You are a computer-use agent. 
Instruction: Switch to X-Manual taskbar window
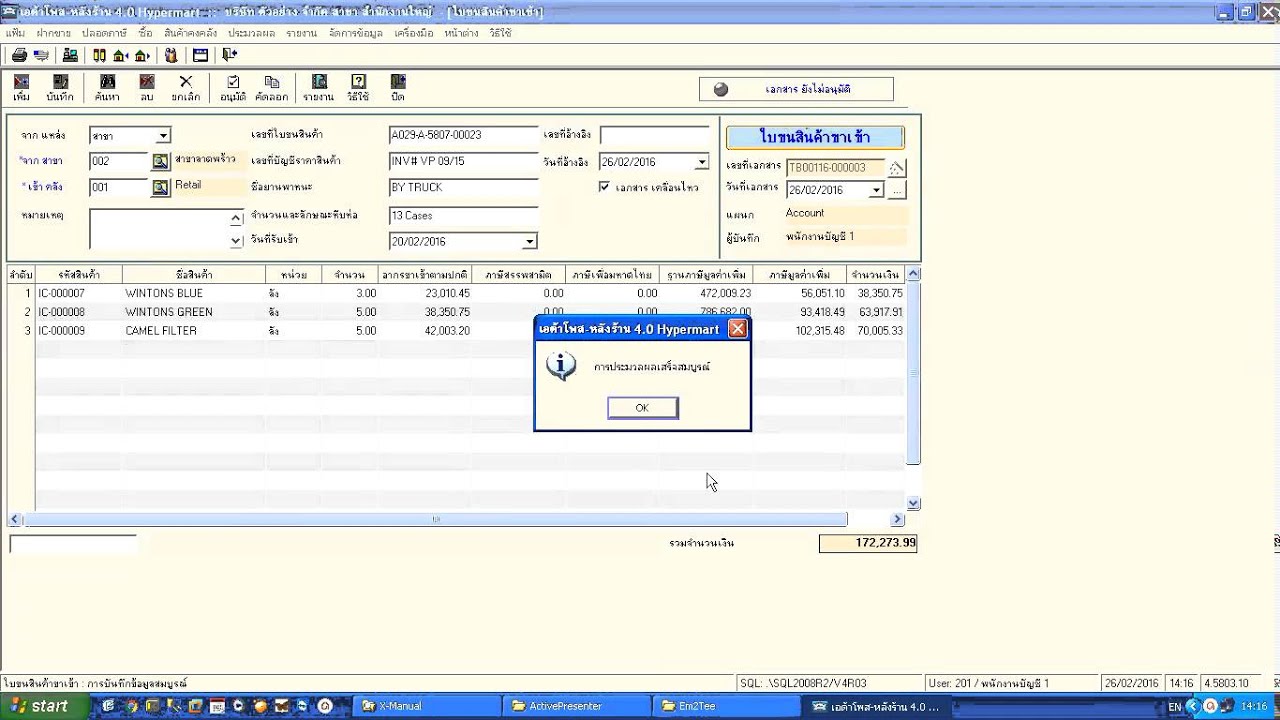428,706
